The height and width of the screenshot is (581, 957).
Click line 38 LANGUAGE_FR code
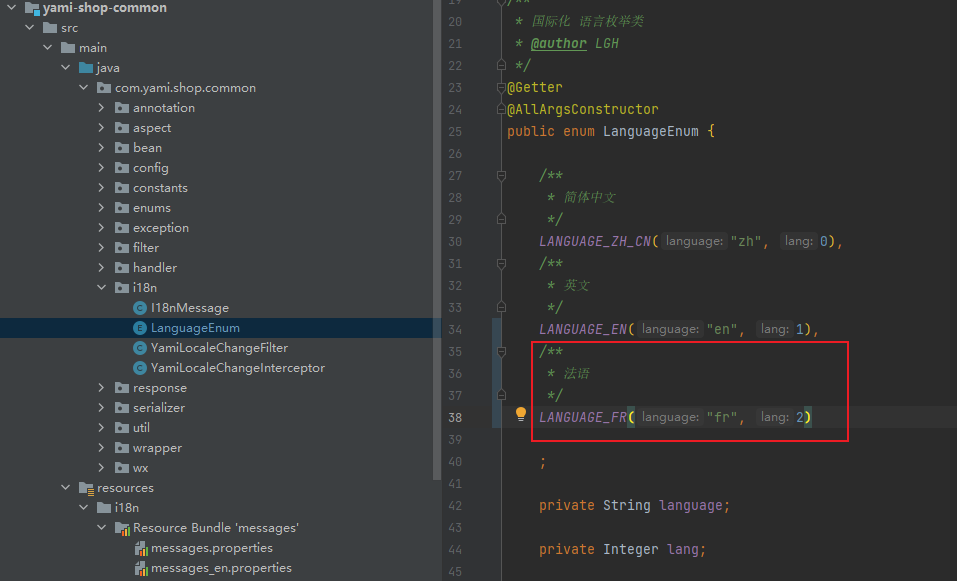click(583, 418)
